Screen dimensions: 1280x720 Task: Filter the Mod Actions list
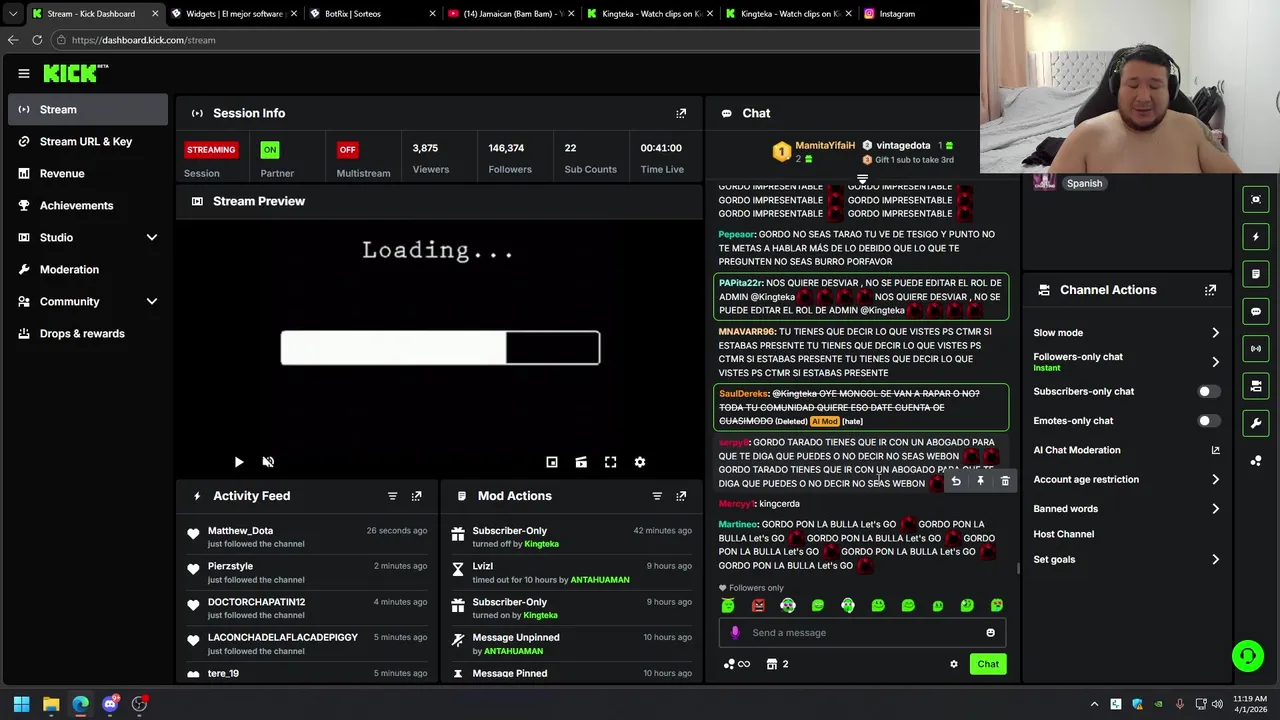[x=657, y=496]
